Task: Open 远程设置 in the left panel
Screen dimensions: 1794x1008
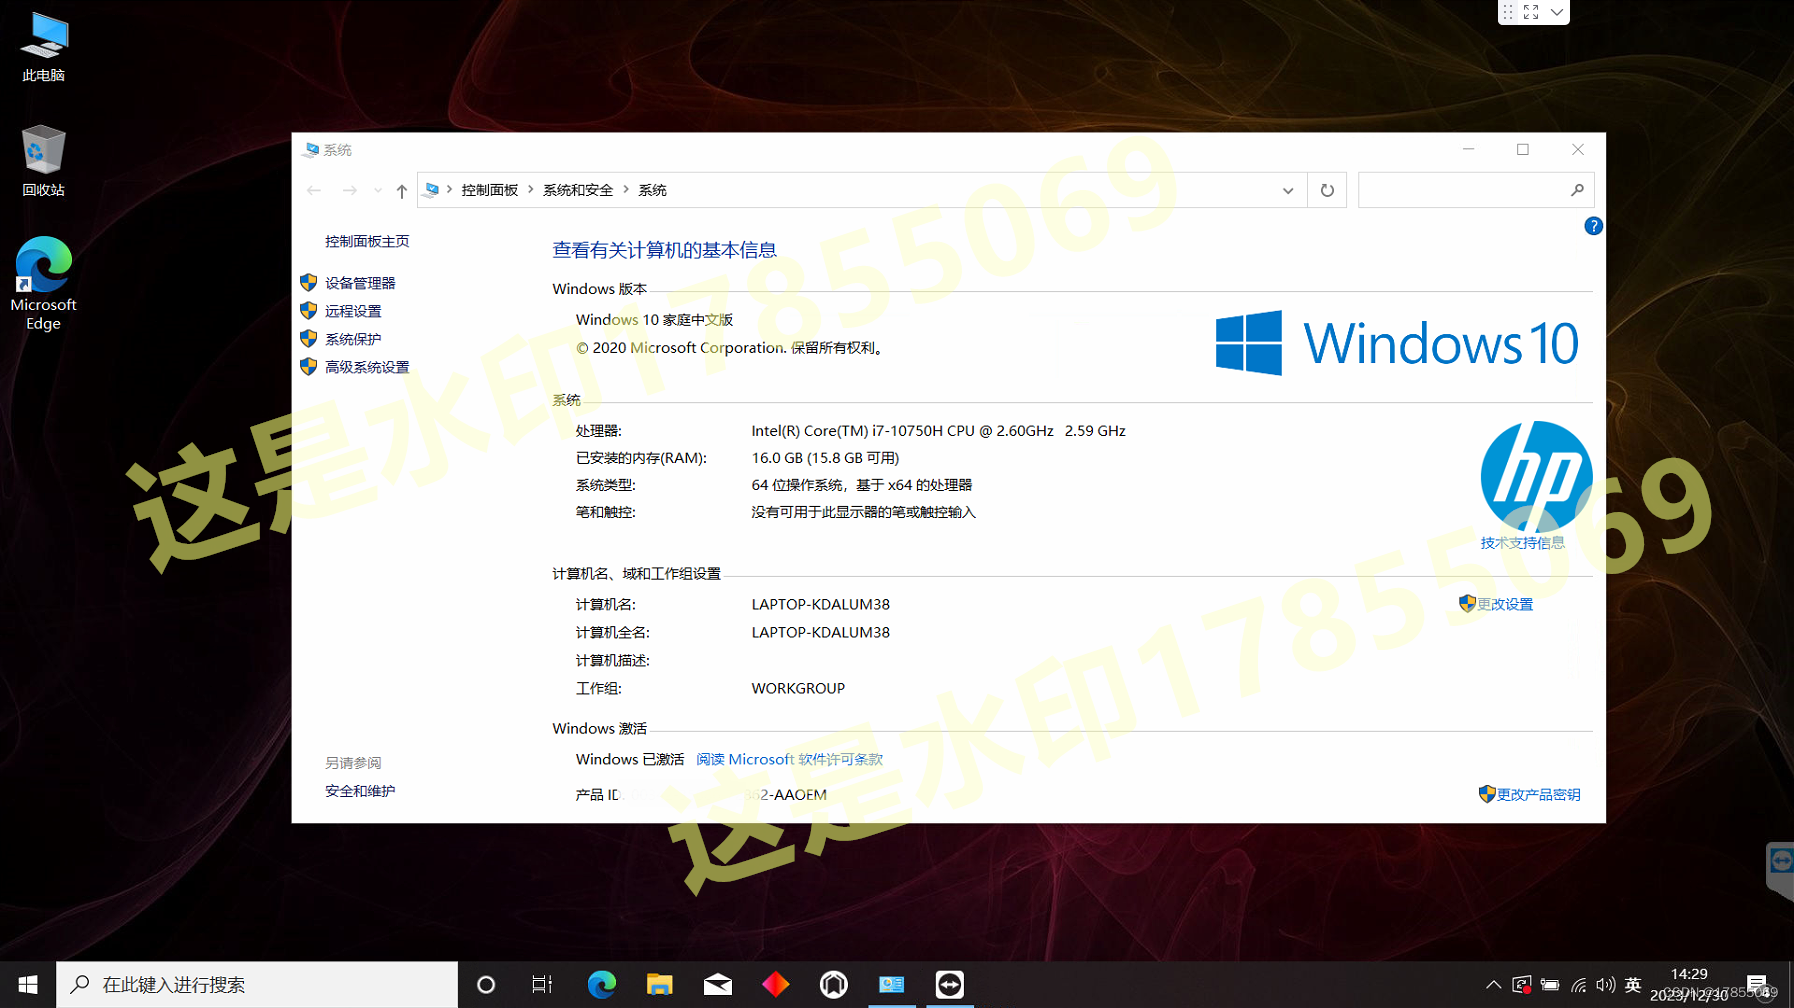Action: [x=353, y=311]
